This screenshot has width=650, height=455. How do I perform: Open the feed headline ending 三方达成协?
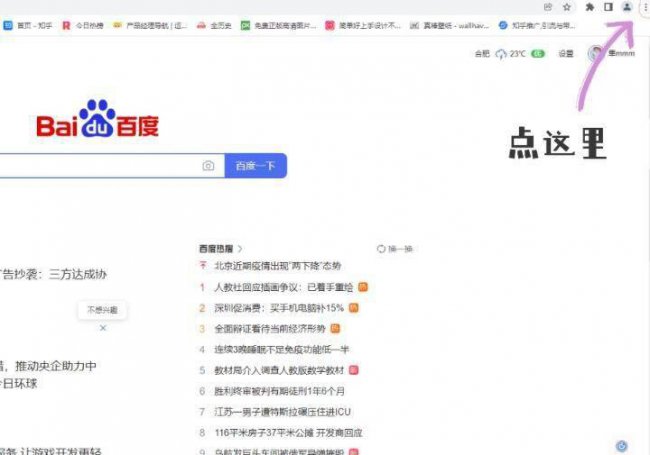click(x=53, y=274)
